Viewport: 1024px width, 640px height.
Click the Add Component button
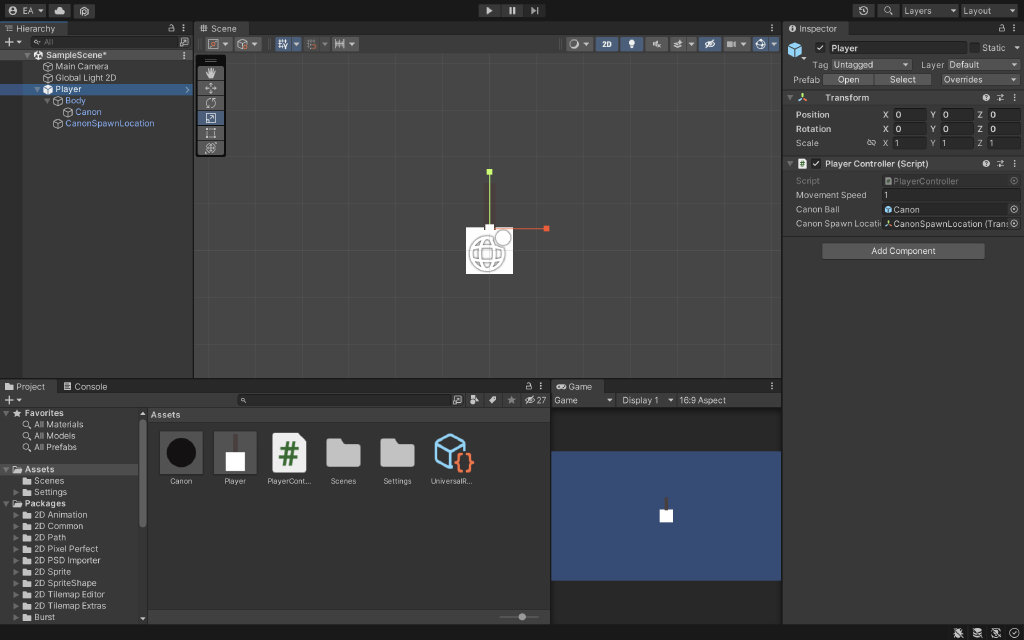(x=902, y=250)
